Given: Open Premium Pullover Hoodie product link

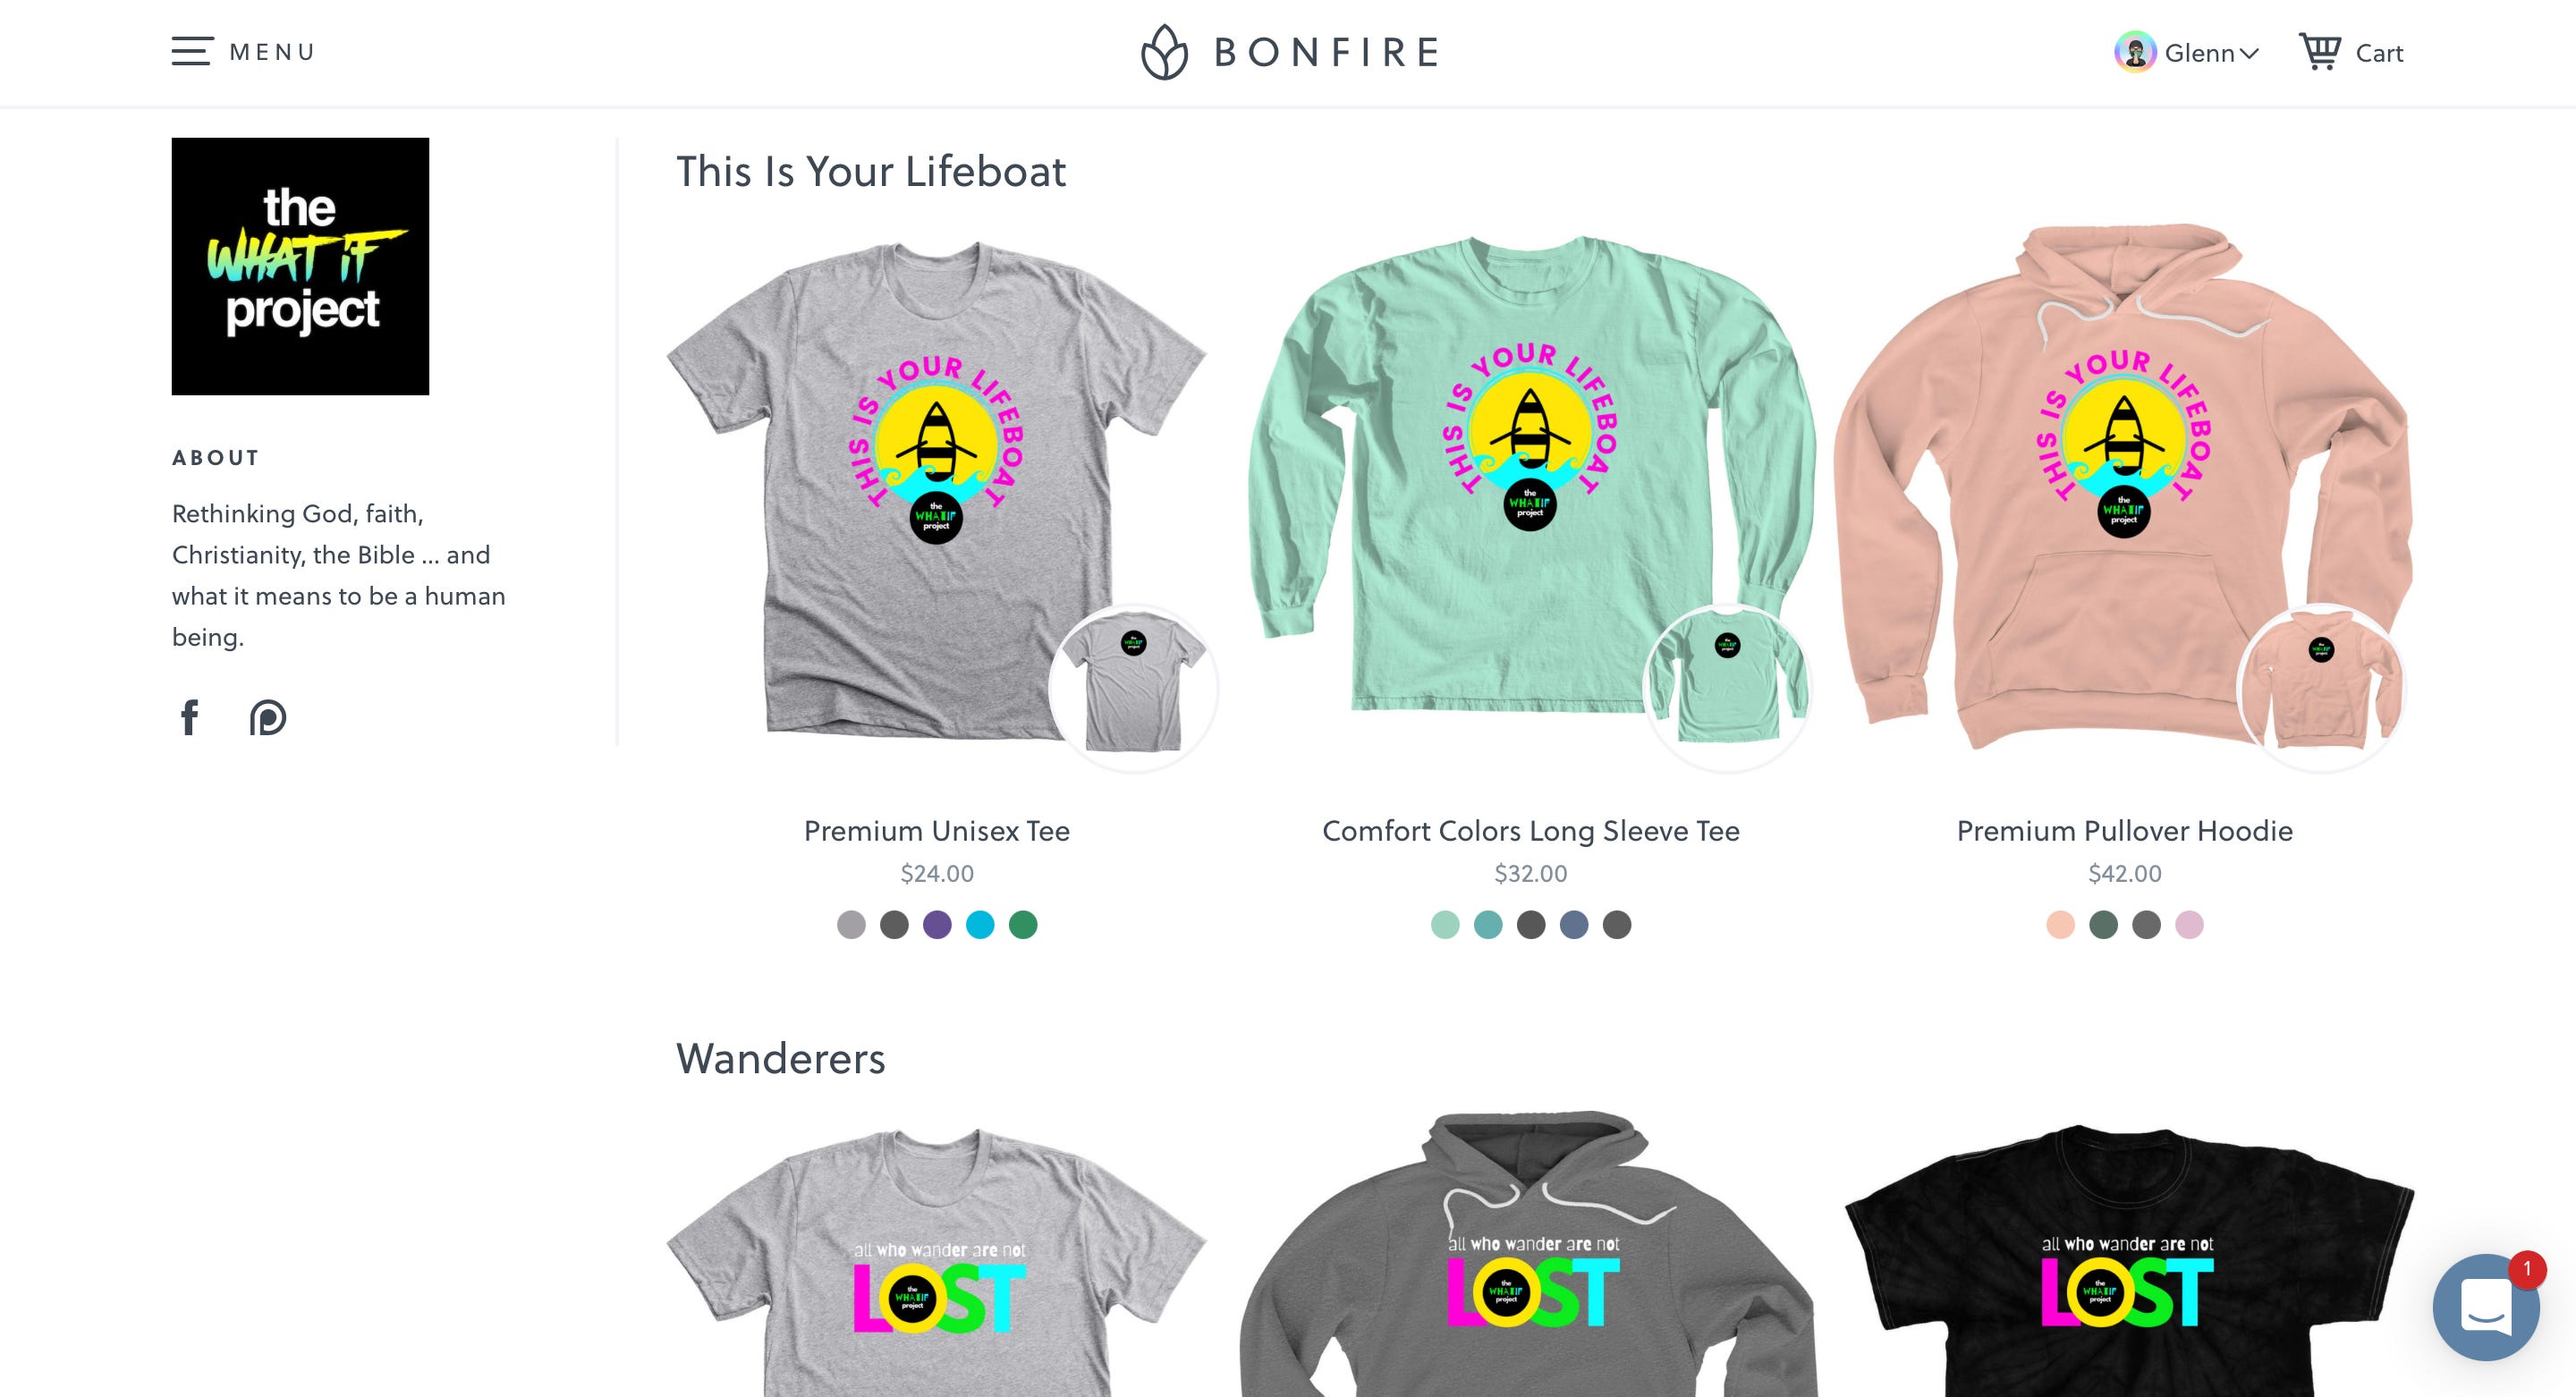Looking at the screenshot, I should pyautogui.click(x=2125, y=831).
